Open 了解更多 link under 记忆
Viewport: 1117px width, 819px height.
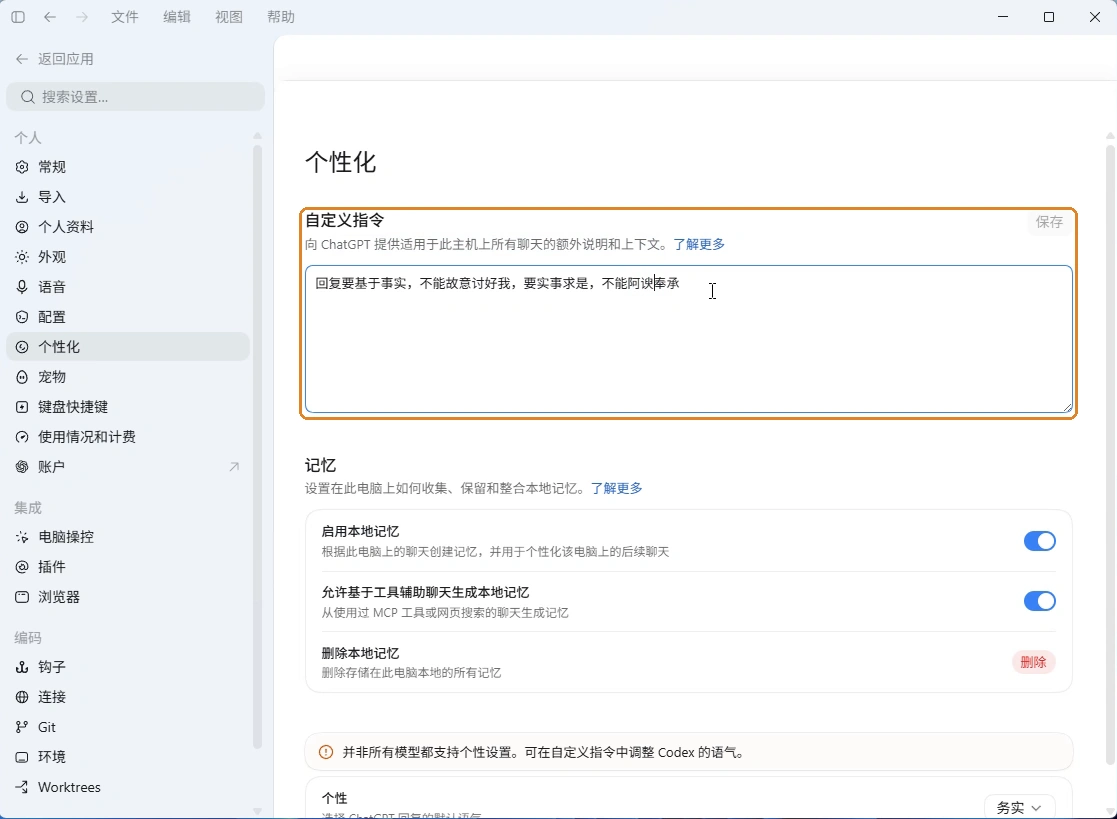(616, 489)
